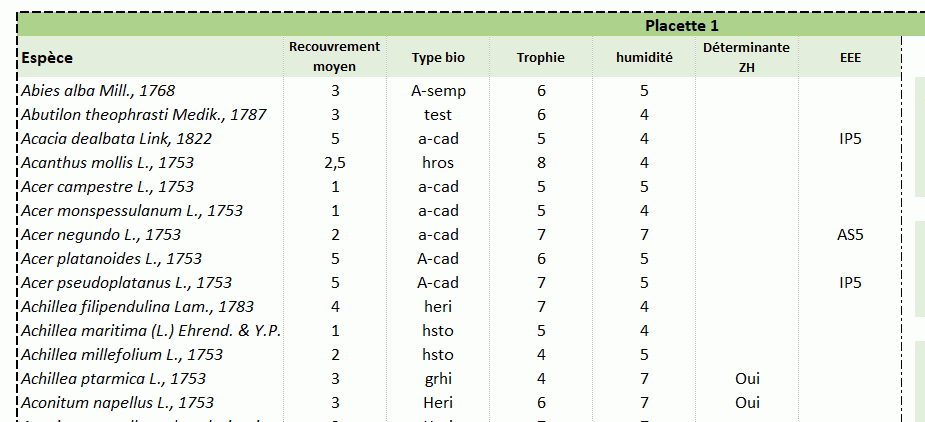The image size is (925, 422).
Task: Click the Placette 1 header cell
Action: click(681, 26)
